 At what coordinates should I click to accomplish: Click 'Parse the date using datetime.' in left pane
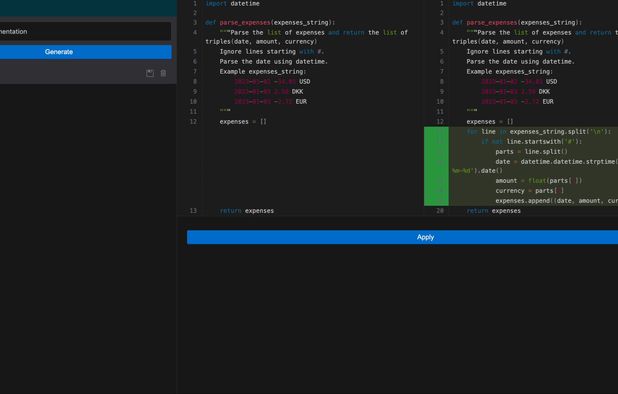tap(274, 61)
